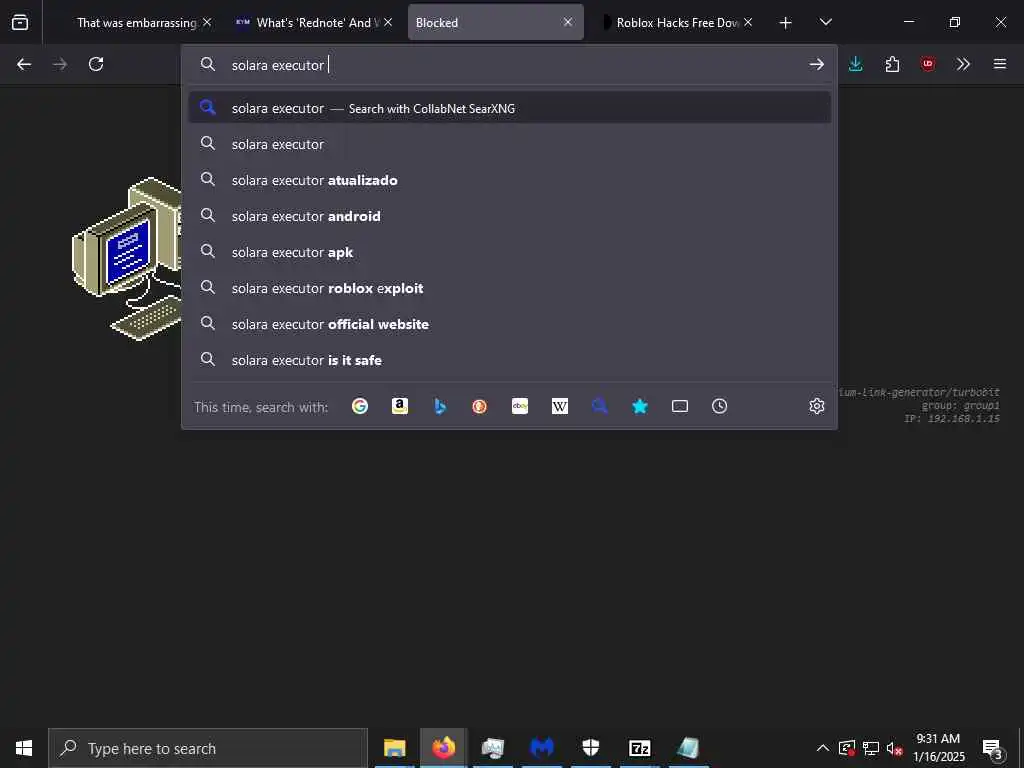Show more toolbar tools overflow chevron
Image resolution: width=1024 pixels, height=768 pixels.
[x=963, y=64]
